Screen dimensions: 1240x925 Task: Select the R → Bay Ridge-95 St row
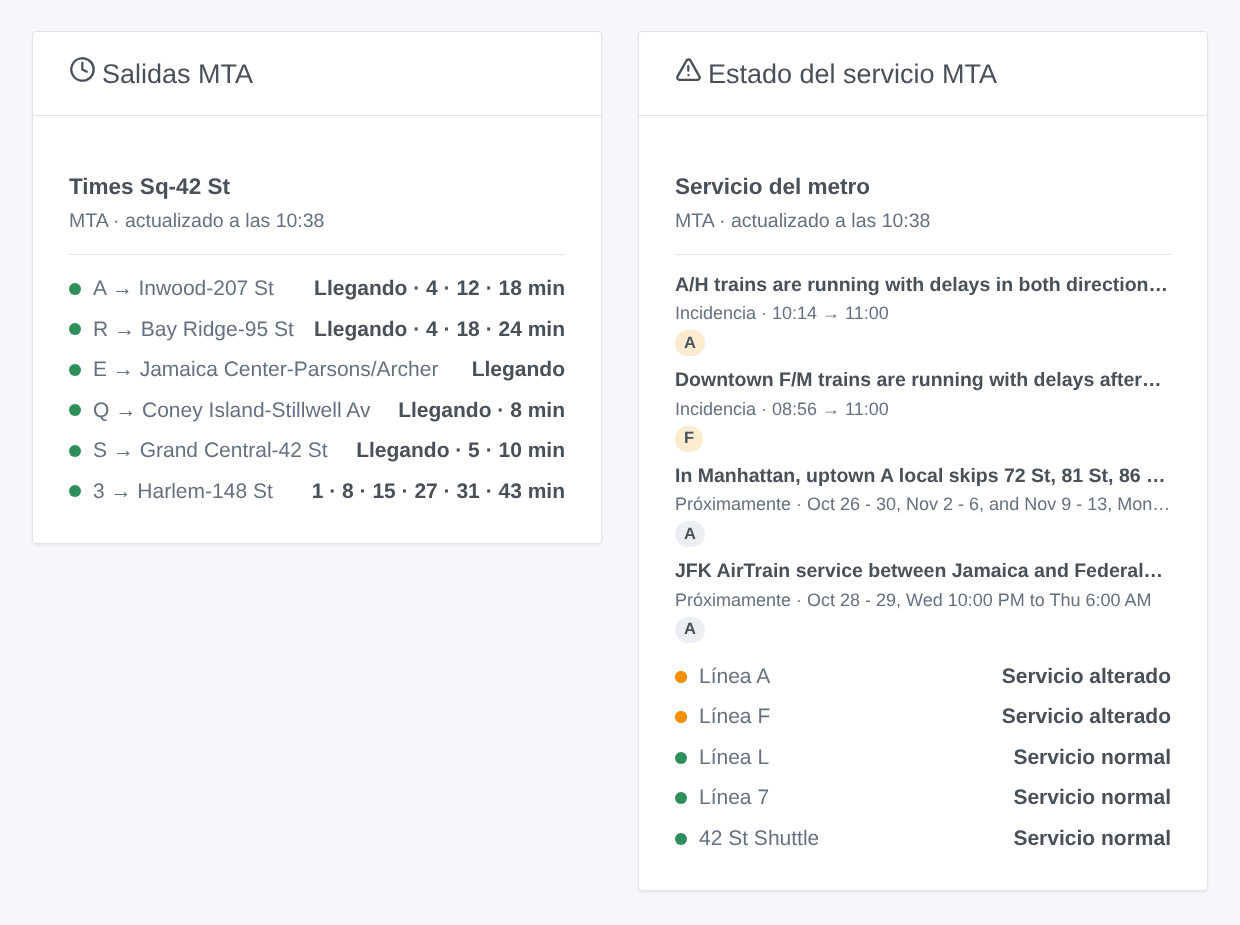click(317, 329)
